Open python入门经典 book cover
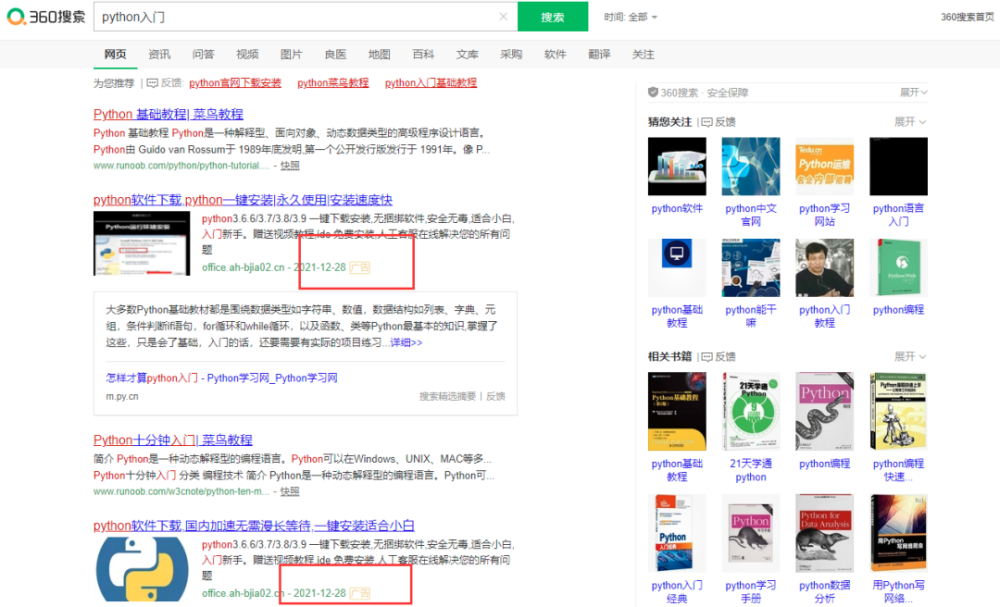Screen dimensions: 1000x607 point(677,533)
